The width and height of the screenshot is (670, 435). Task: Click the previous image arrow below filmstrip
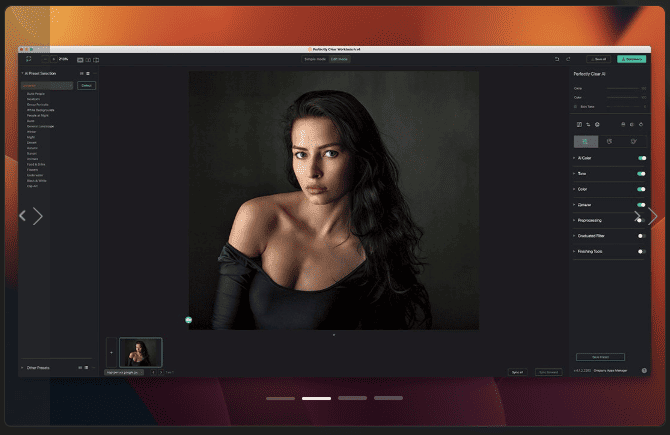[x=153, y=373]
